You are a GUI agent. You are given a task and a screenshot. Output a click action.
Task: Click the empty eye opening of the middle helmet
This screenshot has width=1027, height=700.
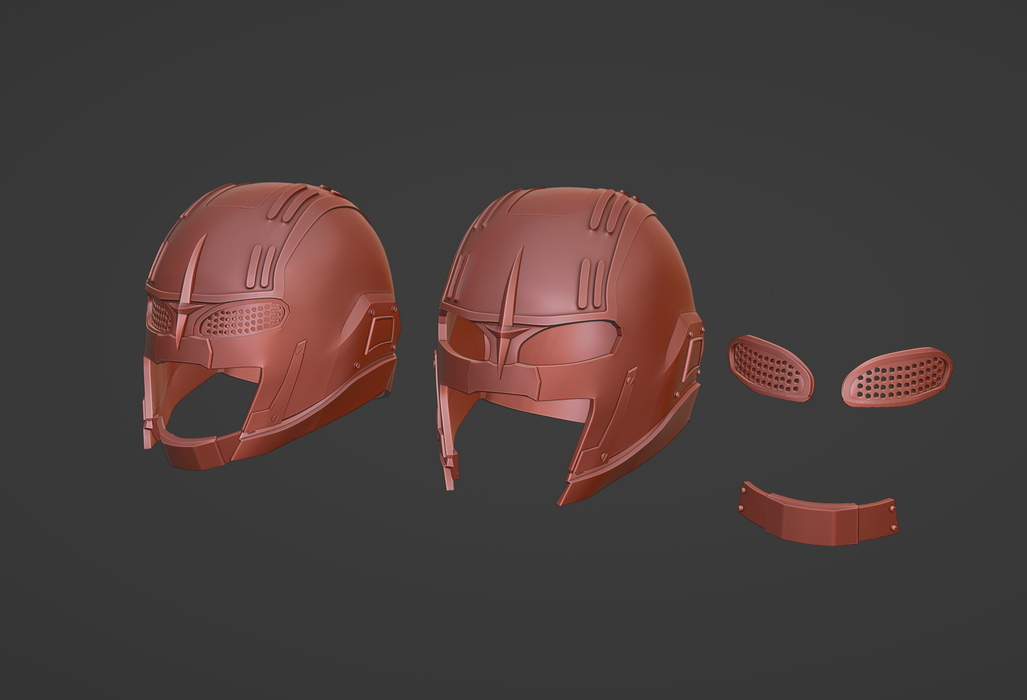coord(578,343)
